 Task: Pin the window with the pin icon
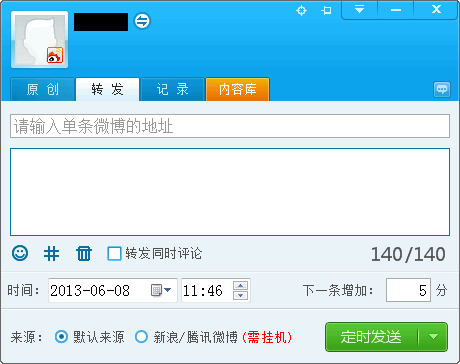[x=326, y=10]
